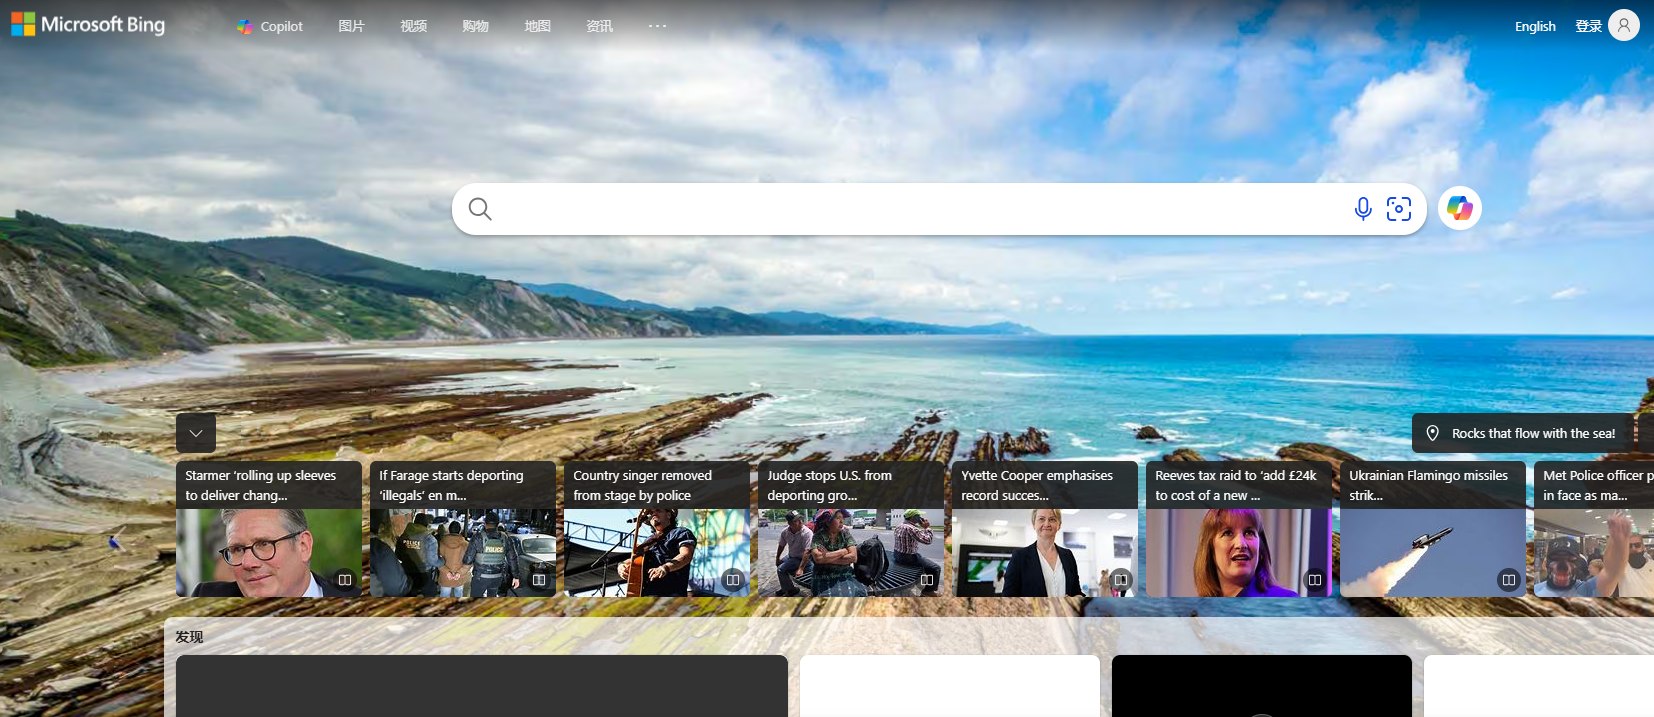Viewport: 1654px width, 717px height.
Task: Collapse news carousel with chevron down button
Action: (196, 433)
